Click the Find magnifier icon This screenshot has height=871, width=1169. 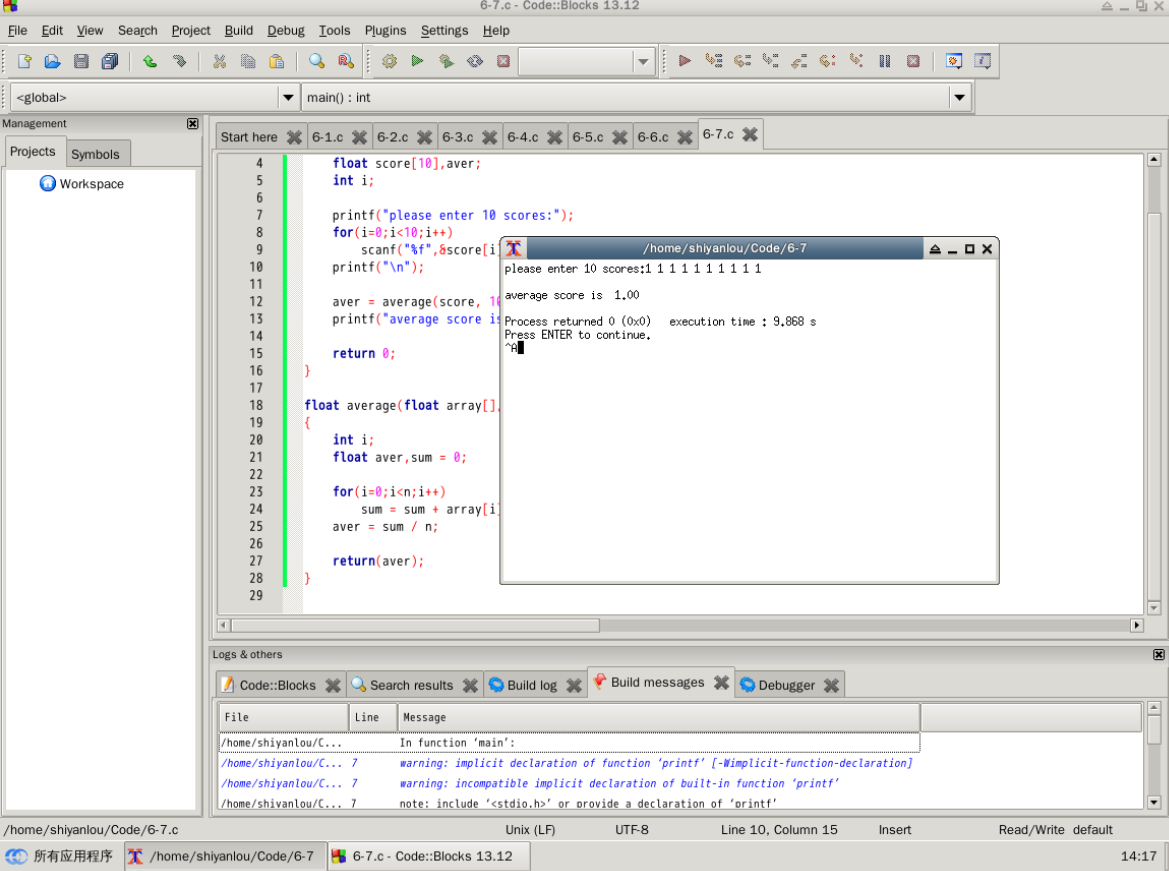316,61
